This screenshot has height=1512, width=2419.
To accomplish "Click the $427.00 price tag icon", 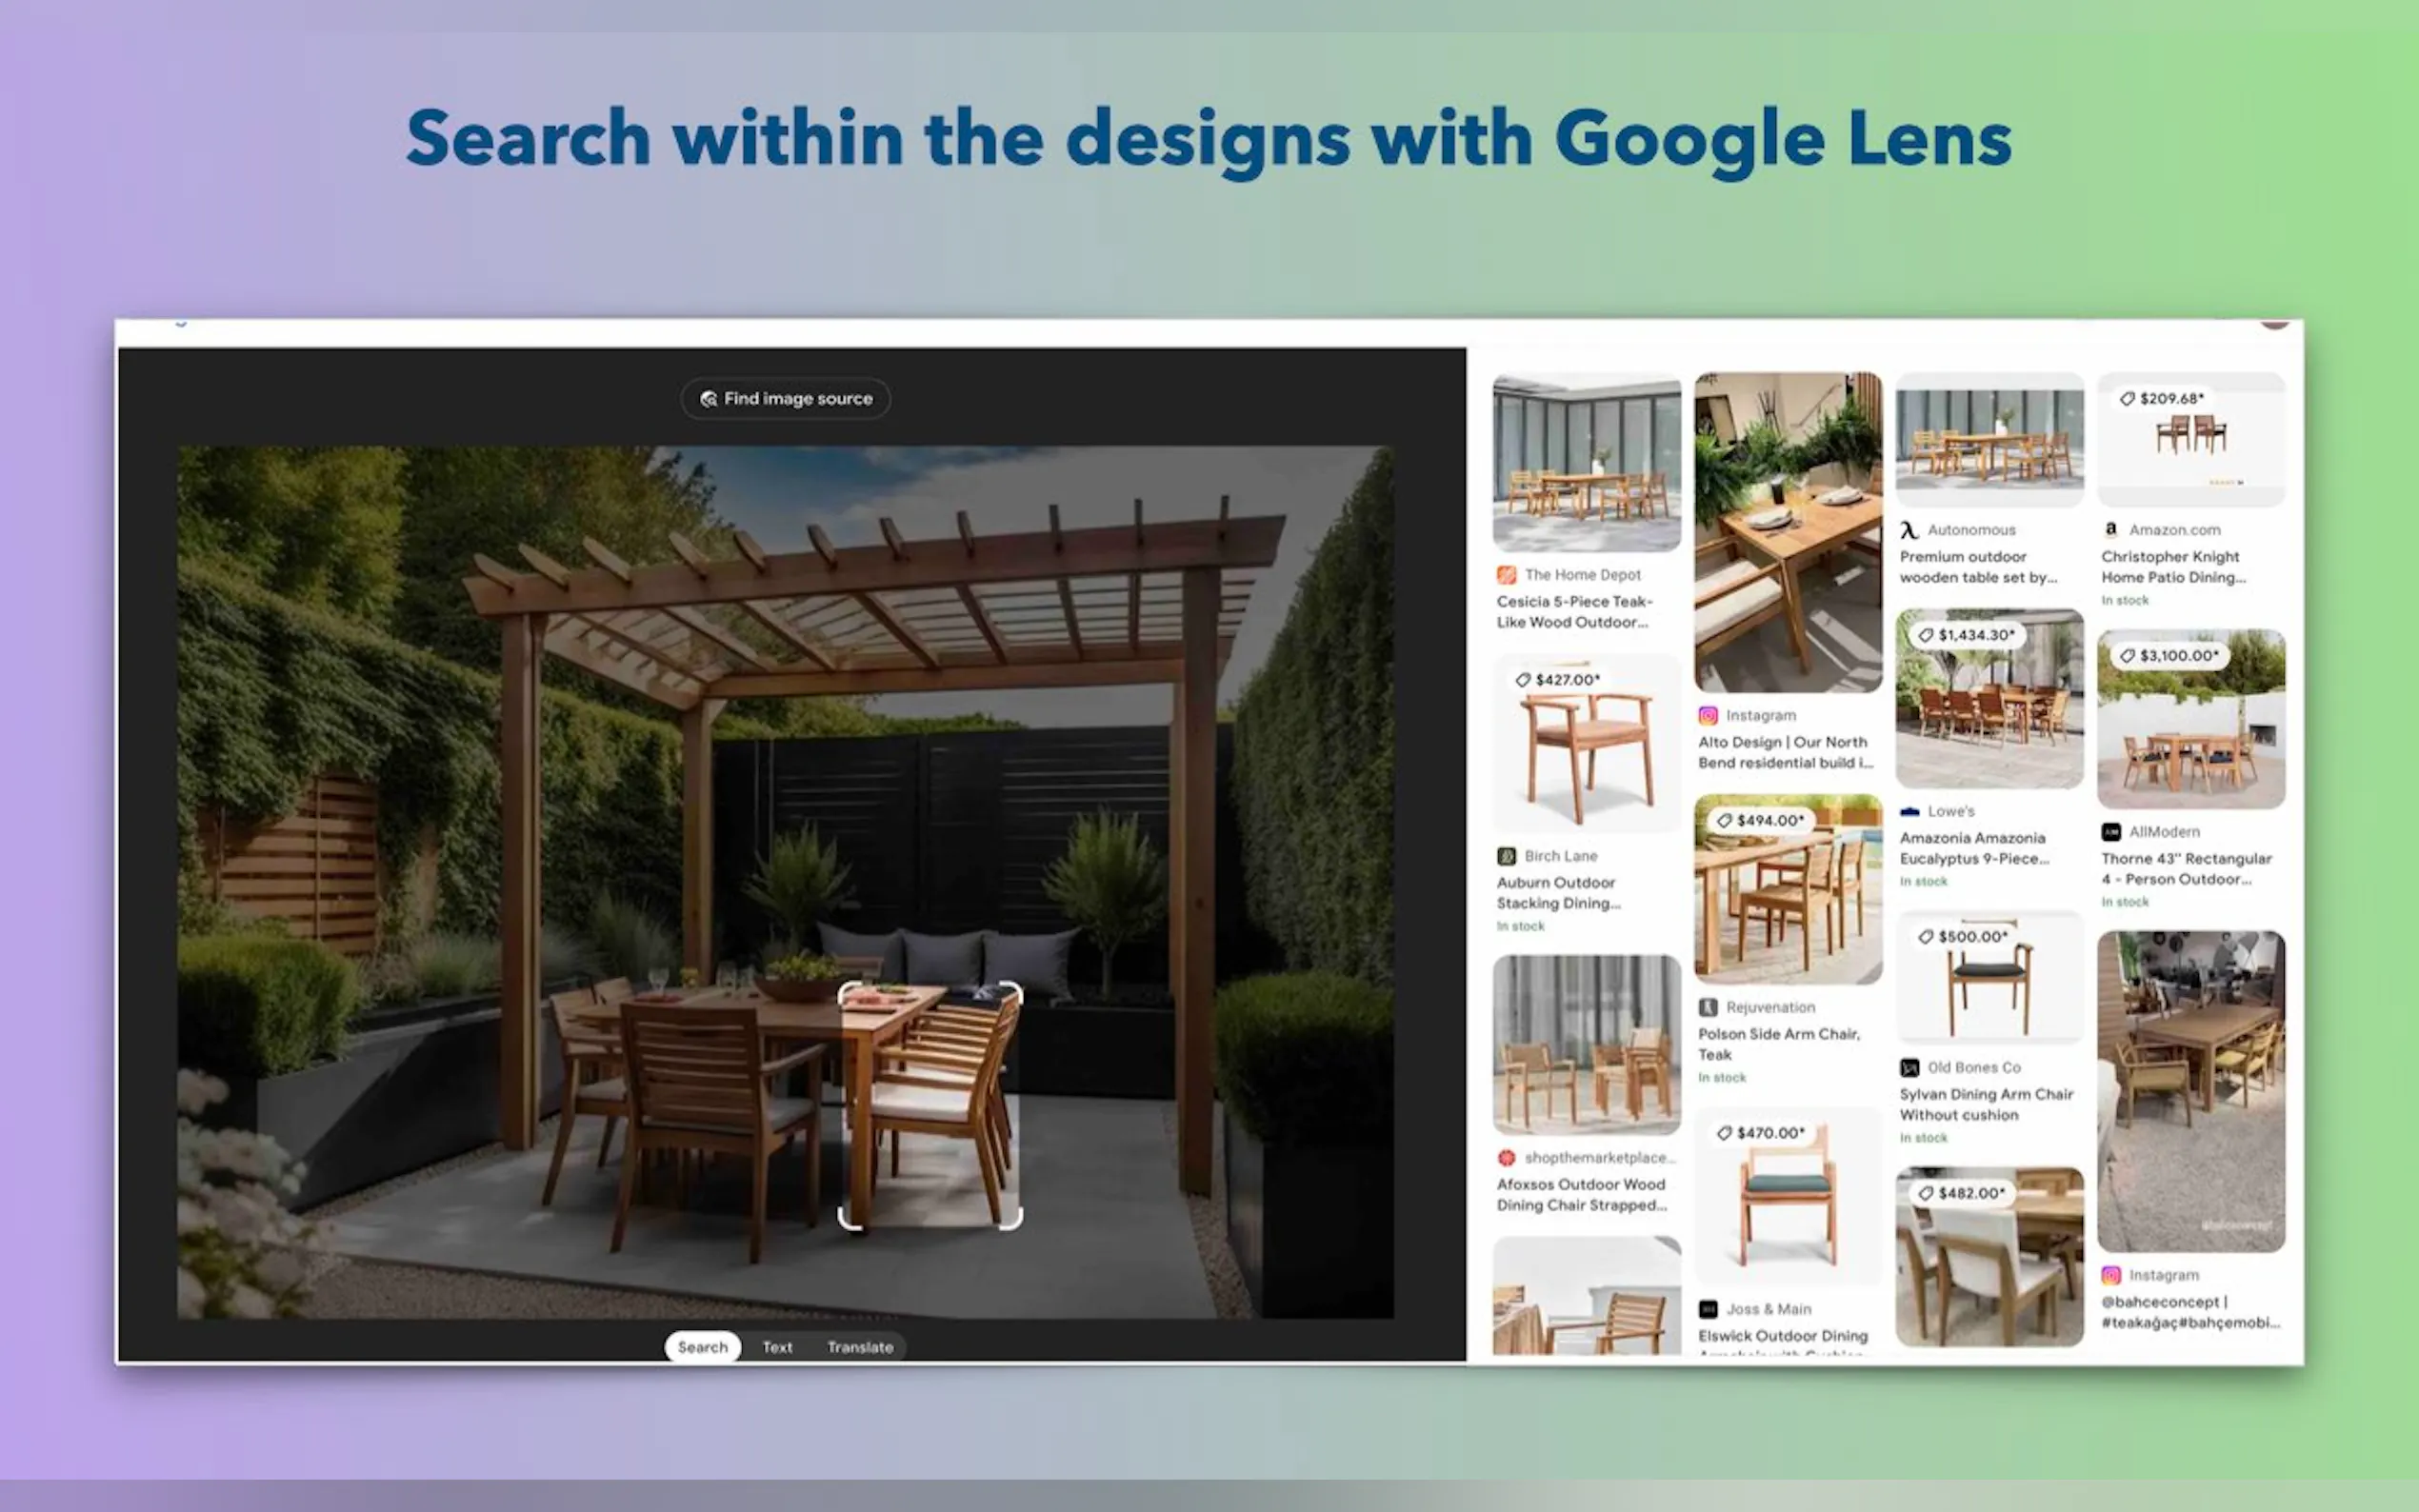I will coord(1523,680).
